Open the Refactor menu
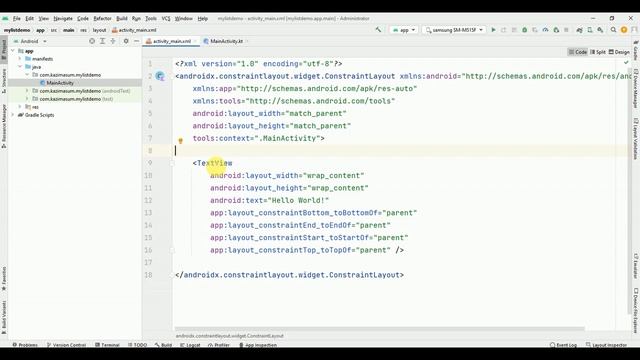Screen dimensions: 640x360 click(x=102, y=18)
